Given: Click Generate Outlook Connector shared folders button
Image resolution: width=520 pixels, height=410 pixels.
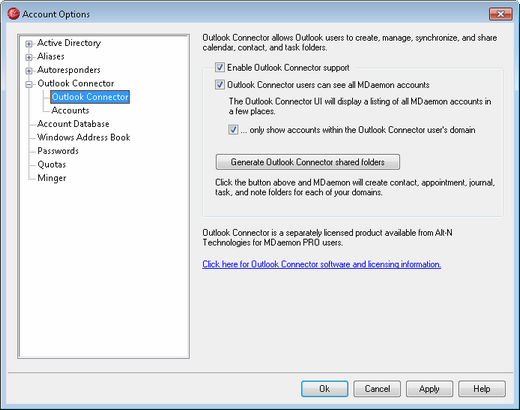Looking at the screenshot, I should pos(308,162).
